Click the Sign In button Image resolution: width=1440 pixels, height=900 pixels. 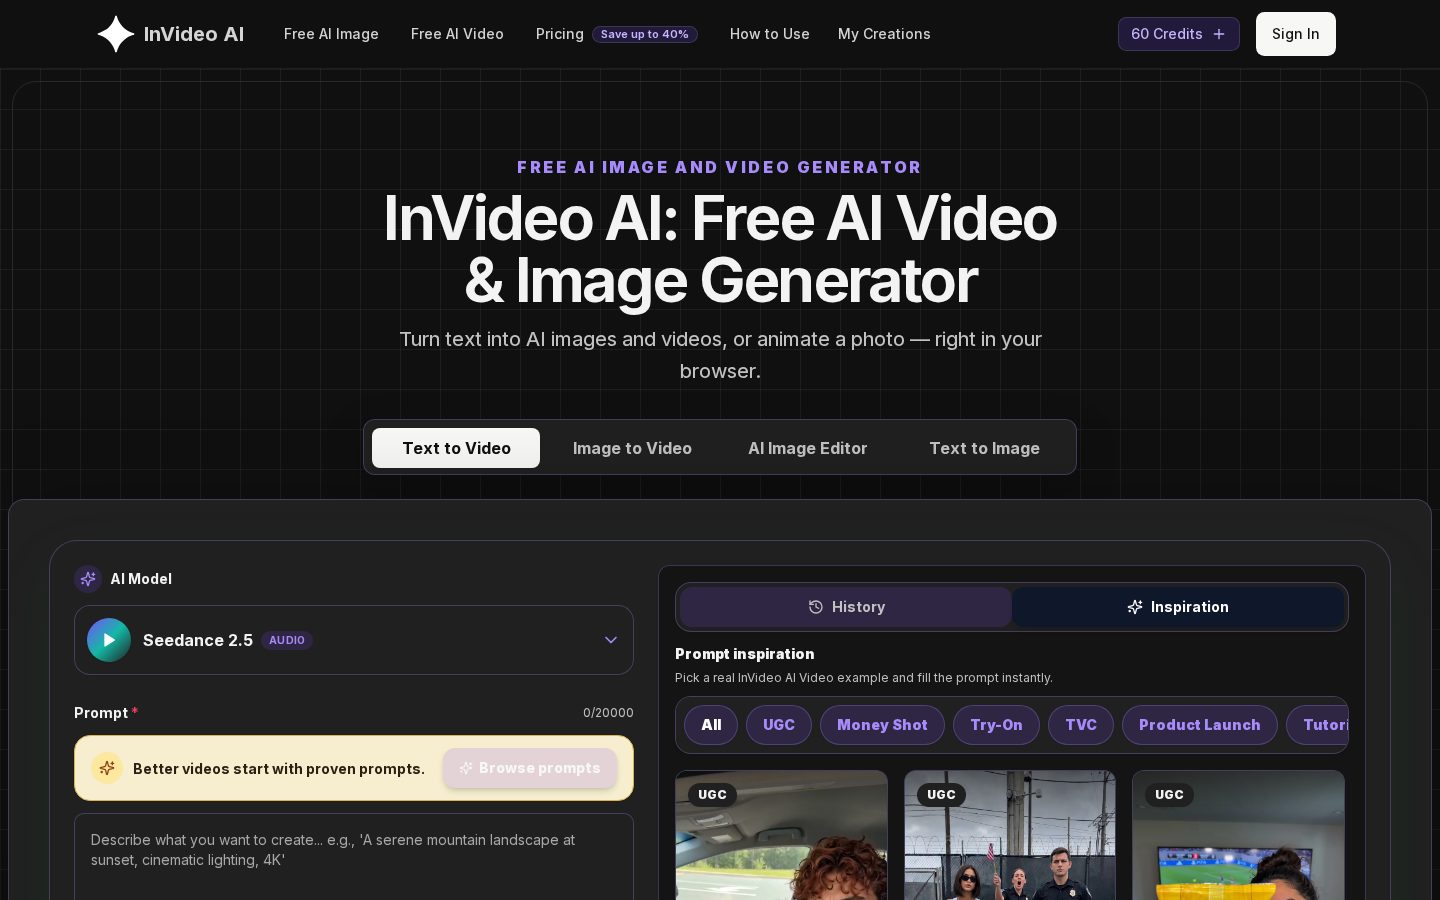pos(1296,34)
